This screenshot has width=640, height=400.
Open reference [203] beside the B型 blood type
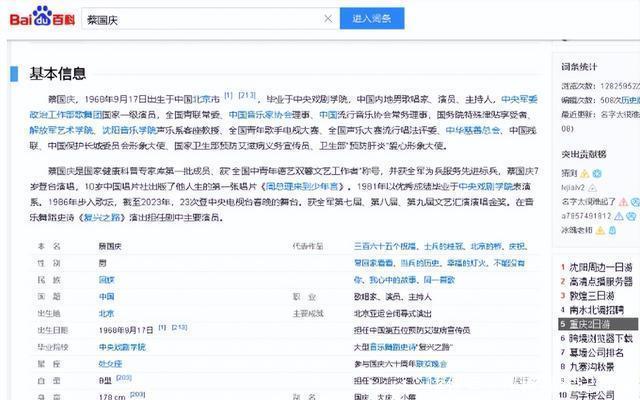124,378
